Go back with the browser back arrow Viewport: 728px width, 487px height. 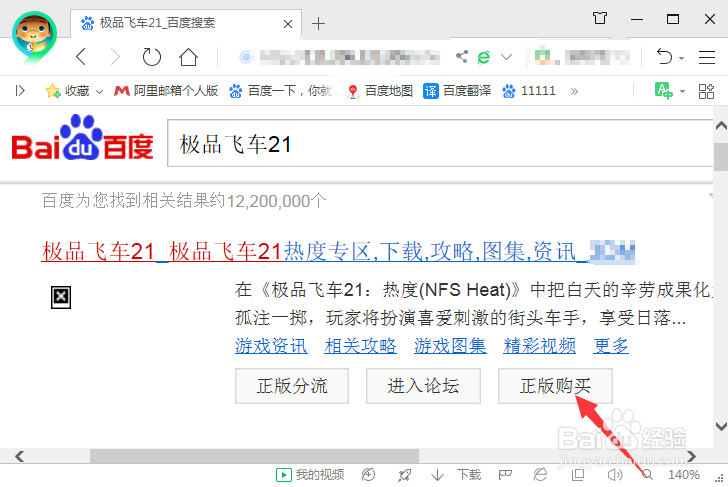coord(81,57)
